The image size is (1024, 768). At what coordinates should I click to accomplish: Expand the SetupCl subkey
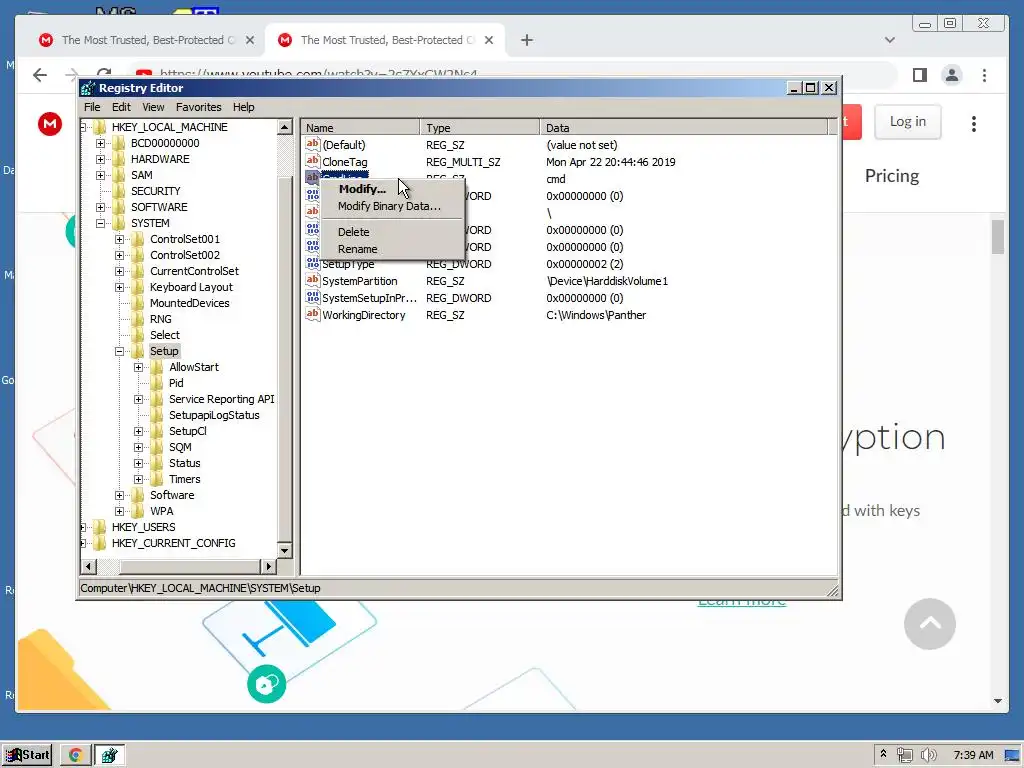(138, 431)
